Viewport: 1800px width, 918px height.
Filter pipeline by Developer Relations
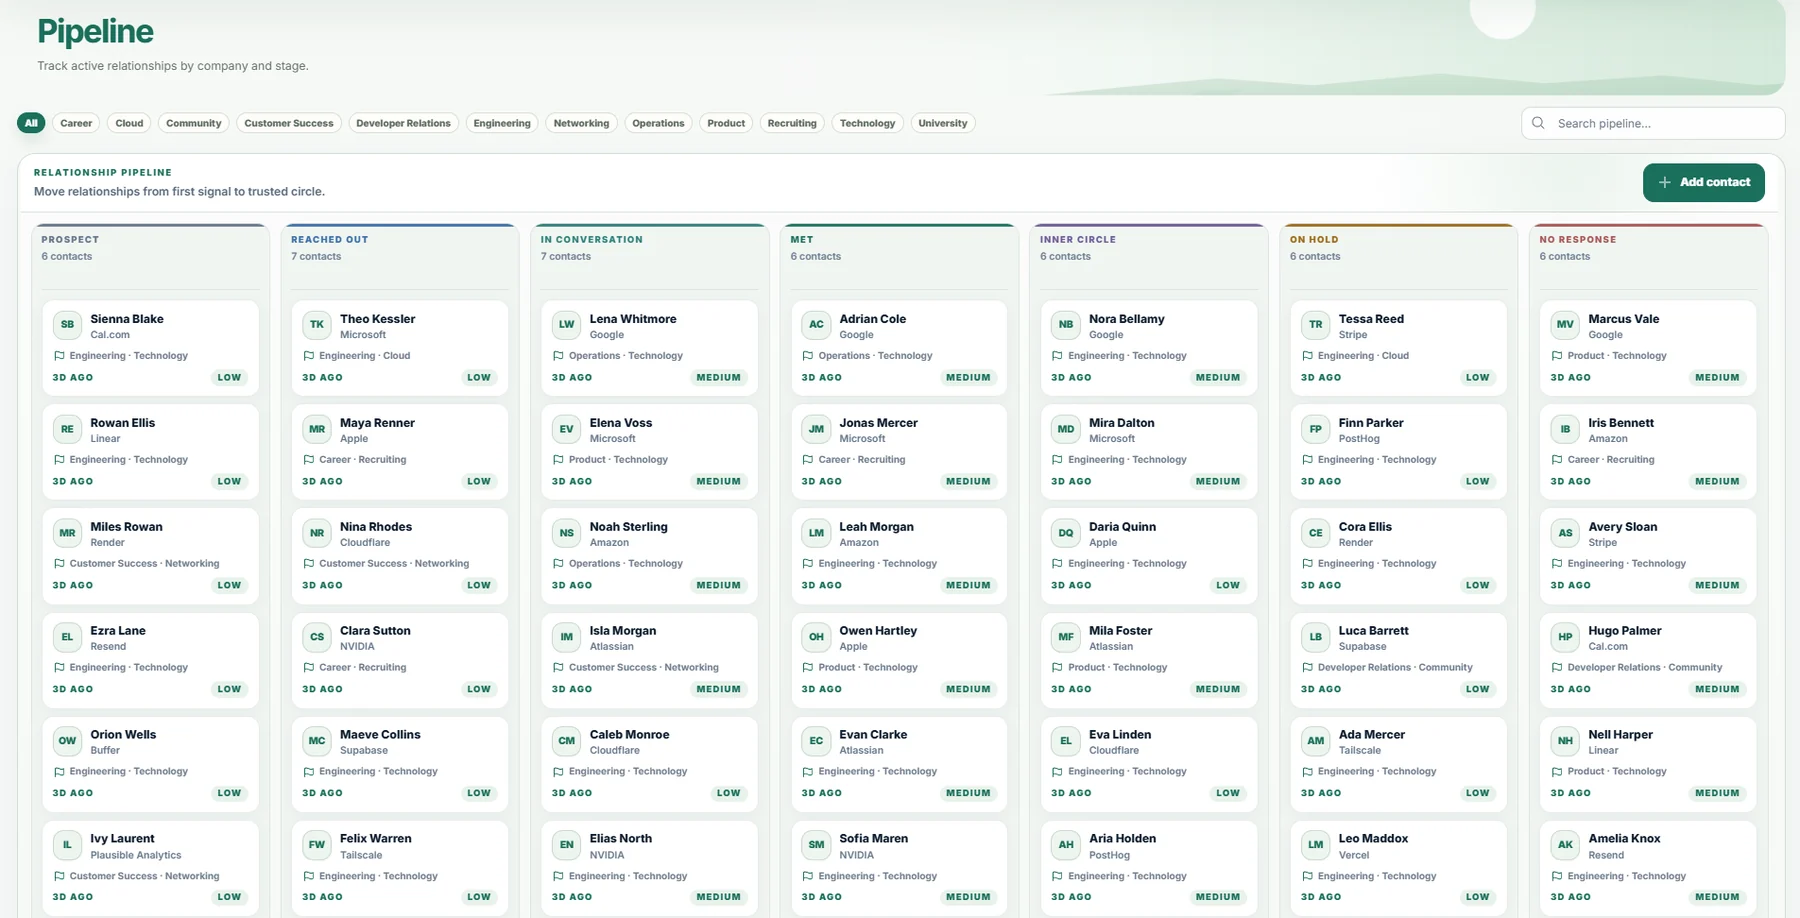(403, 123)
